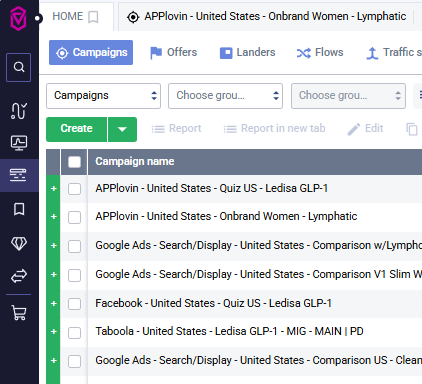Open the Create button dropdown arrow
The width and height of the screenshot is (422, 384).
[x=122, y=129]
